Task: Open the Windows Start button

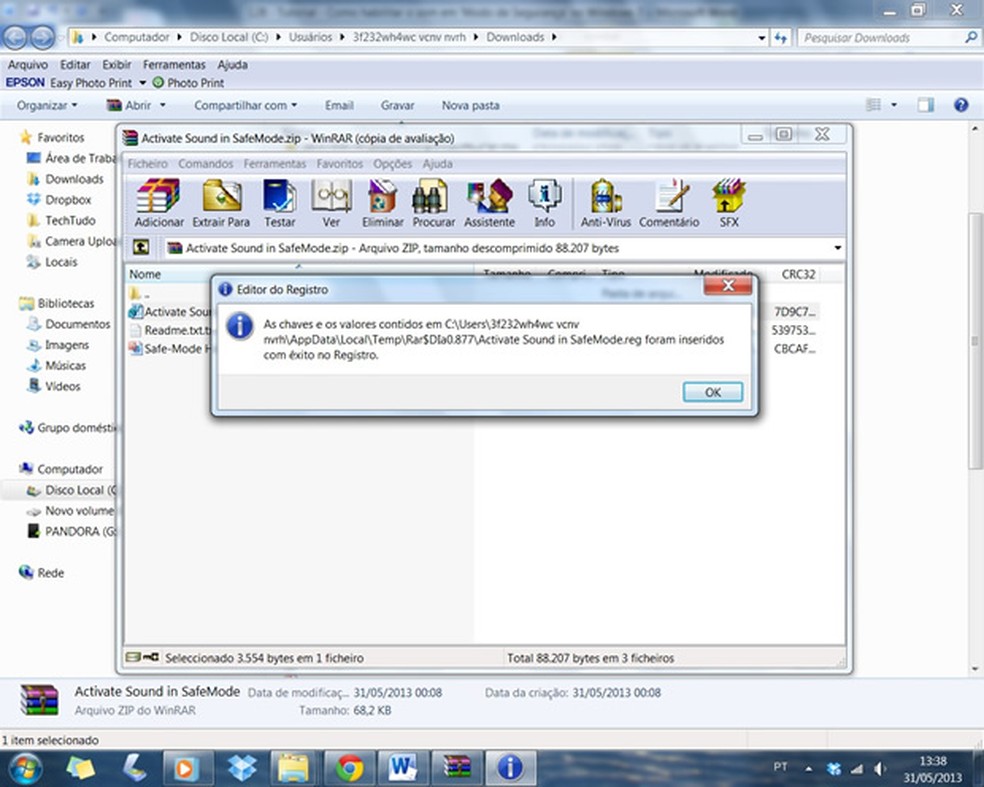Action: pyautogui.click(x=24, y=768)
